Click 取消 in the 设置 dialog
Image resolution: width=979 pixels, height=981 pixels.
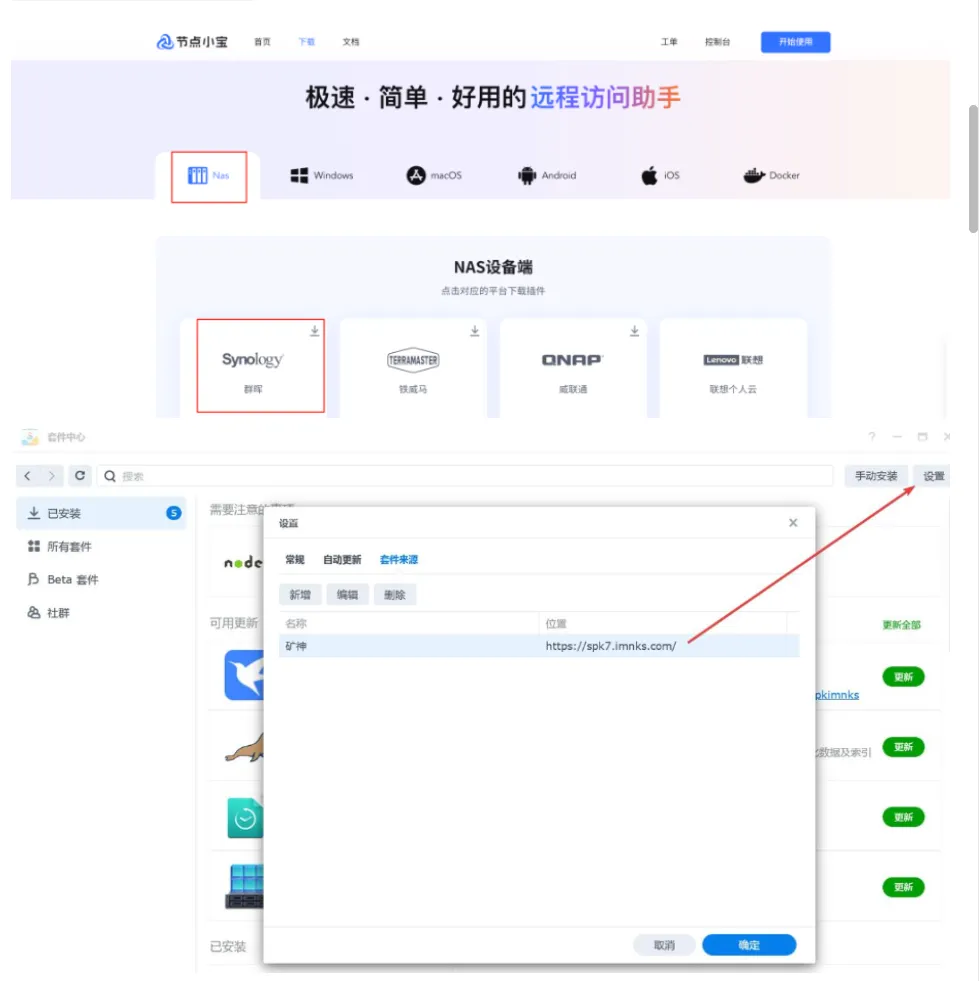pyautogui.click(x=664, y=945)
